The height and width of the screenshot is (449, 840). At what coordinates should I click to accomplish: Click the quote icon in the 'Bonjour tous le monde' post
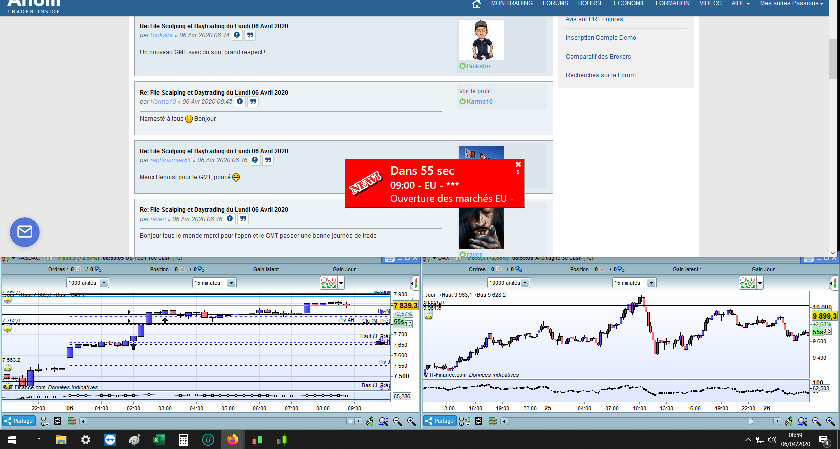tap(243, 218)
